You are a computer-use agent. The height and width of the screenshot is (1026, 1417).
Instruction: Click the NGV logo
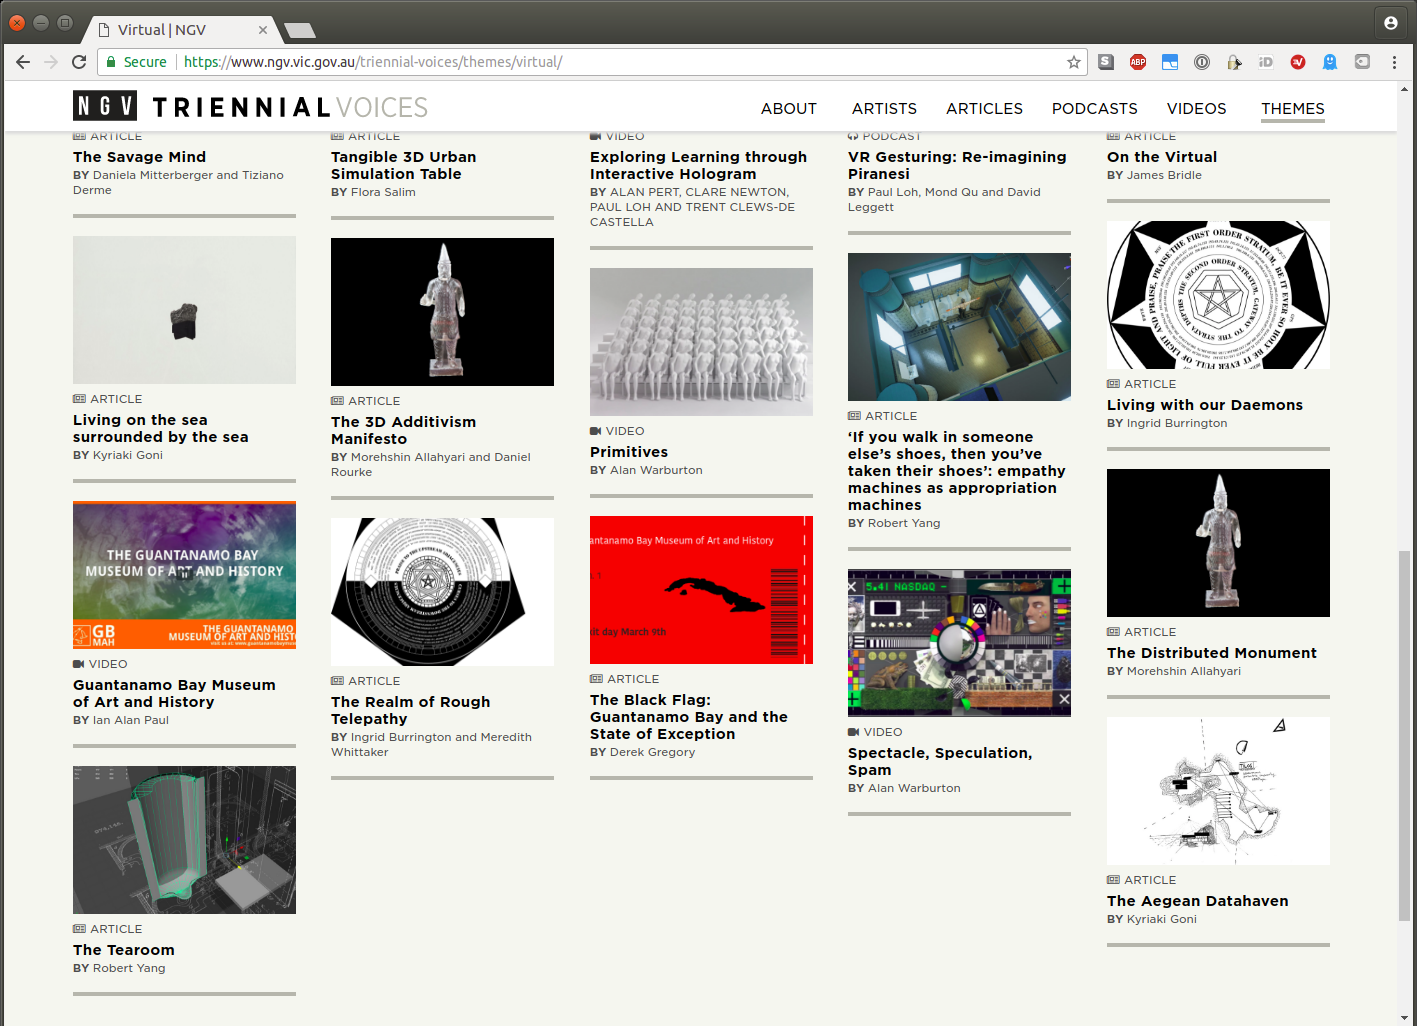(105, 106)
